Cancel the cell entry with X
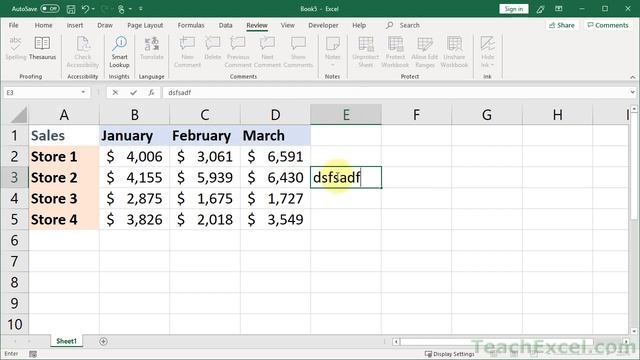Screen dimensions: 640x360 [116, 93]
